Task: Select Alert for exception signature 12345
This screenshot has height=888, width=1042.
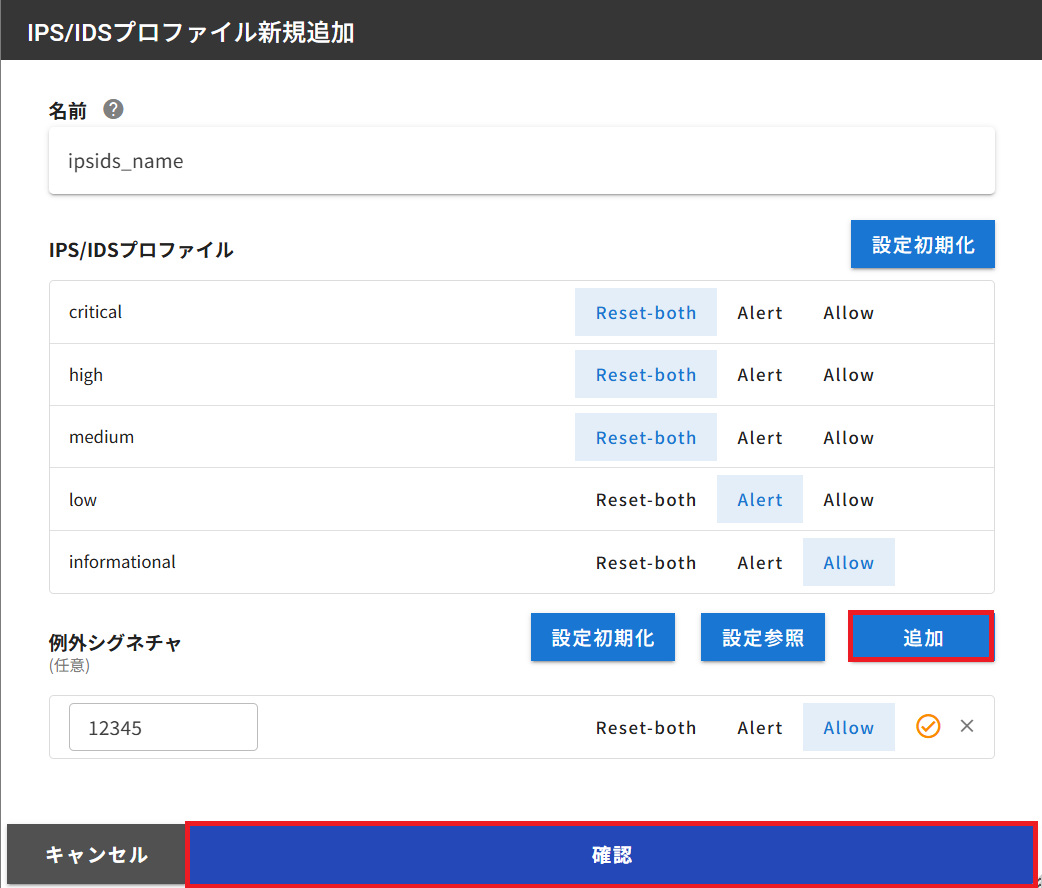Action: click(759, 727)
